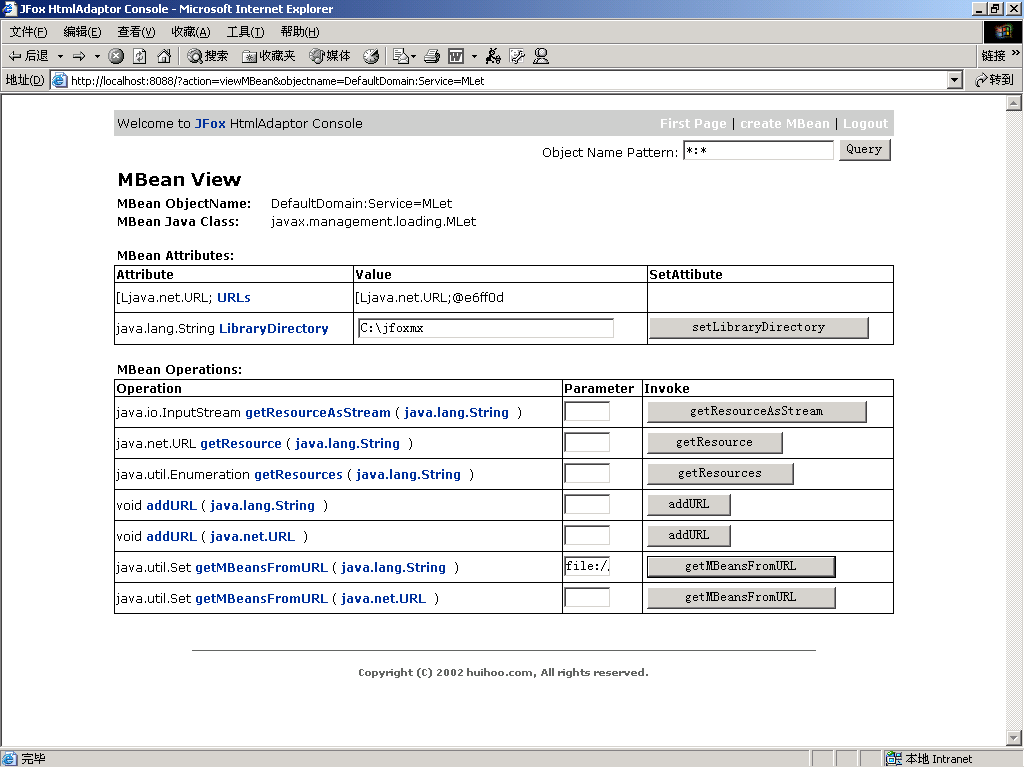
Task: Click the setLibraryDirectory button
Action: click(758, 328)
